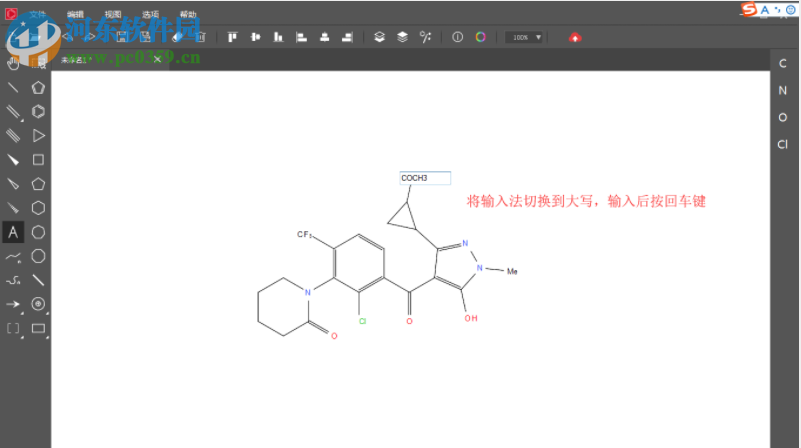Select the cyclobutane square ring tool
The image size is (801, 448).
pyautogui.click(x=38, y=160)
